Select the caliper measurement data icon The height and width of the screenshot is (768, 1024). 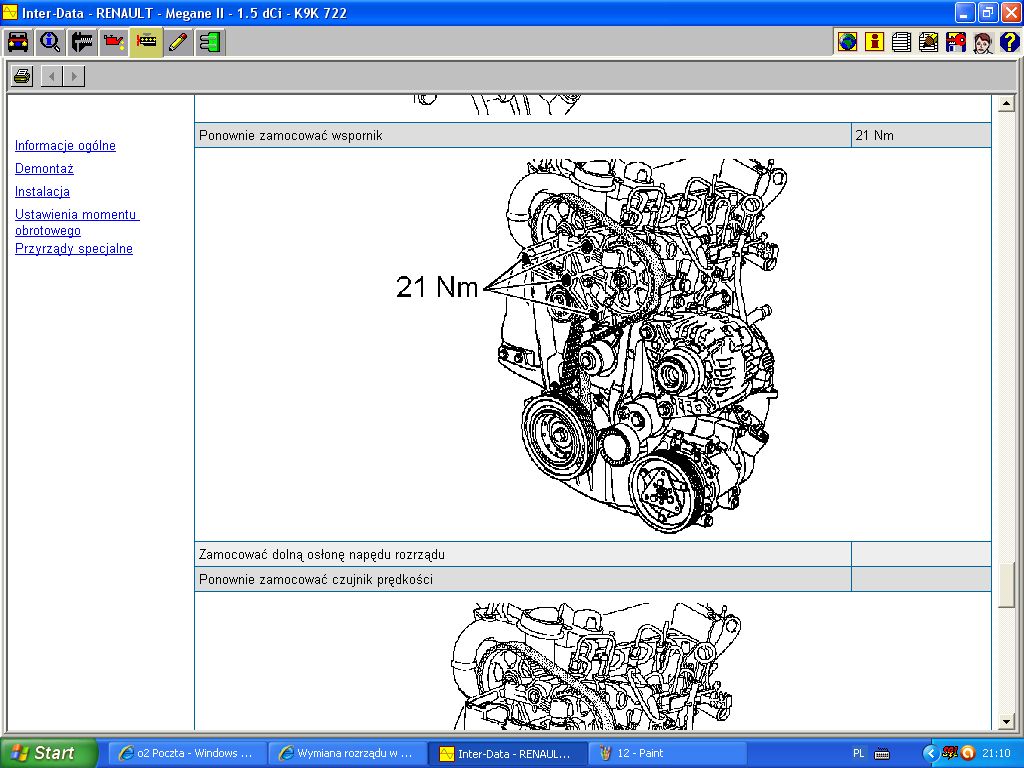click(82, 42)
